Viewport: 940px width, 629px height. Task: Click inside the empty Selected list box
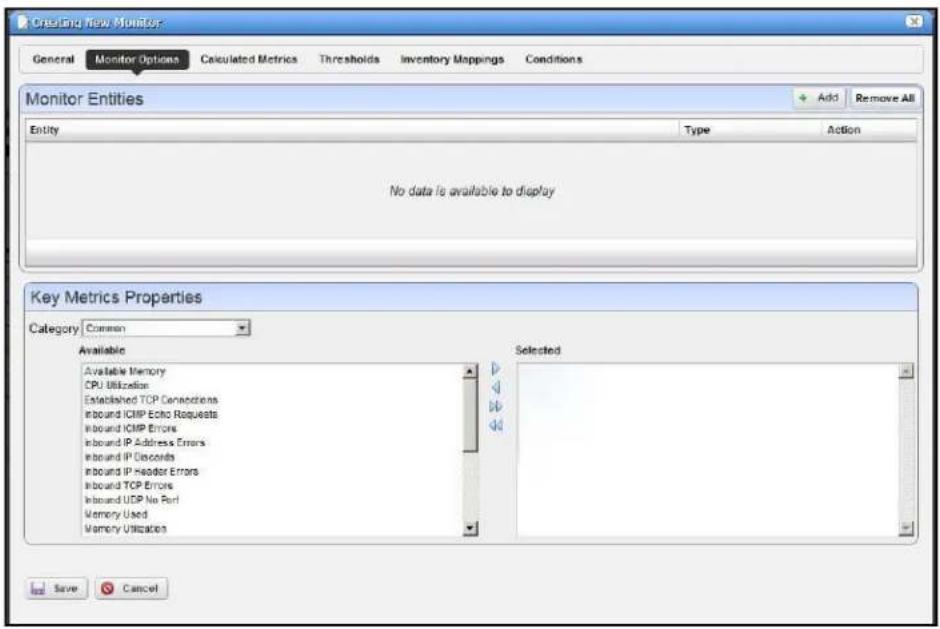click(707, 450)
